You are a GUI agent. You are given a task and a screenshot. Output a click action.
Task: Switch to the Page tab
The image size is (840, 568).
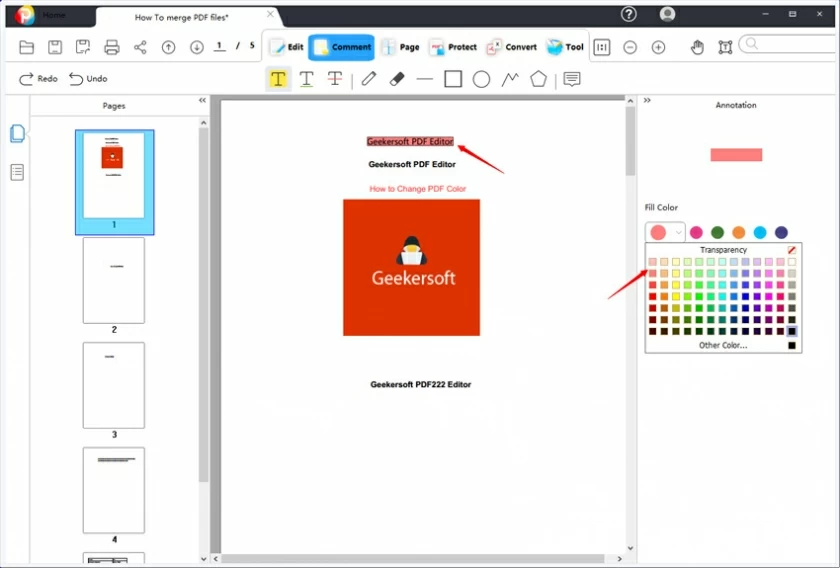[x=400, y=47]
